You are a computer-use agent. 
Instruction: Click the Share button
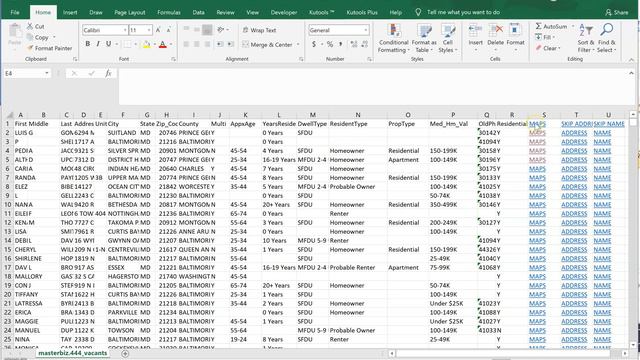tap(617, 12)
